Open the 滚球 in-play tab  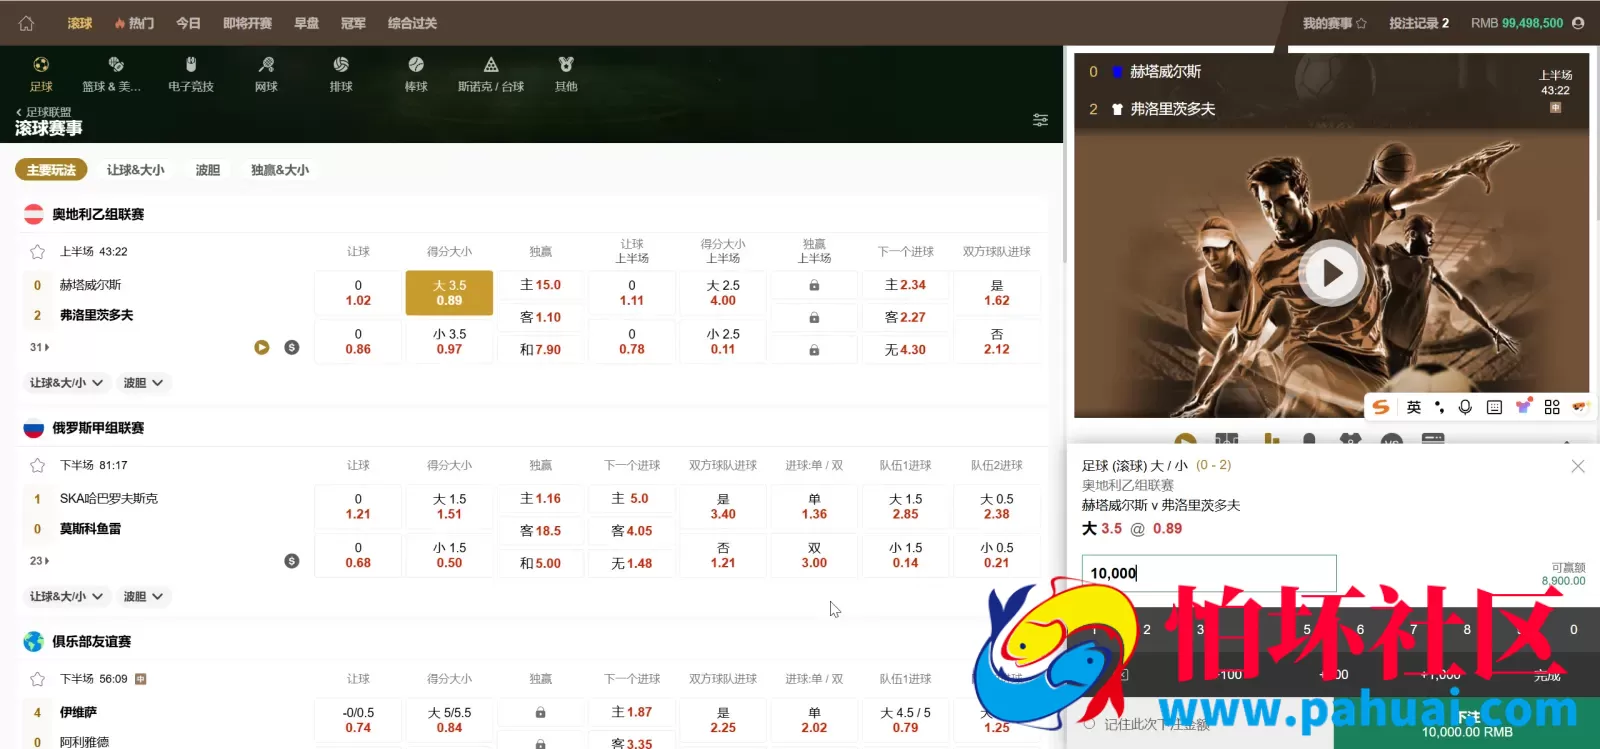[80, 23]
